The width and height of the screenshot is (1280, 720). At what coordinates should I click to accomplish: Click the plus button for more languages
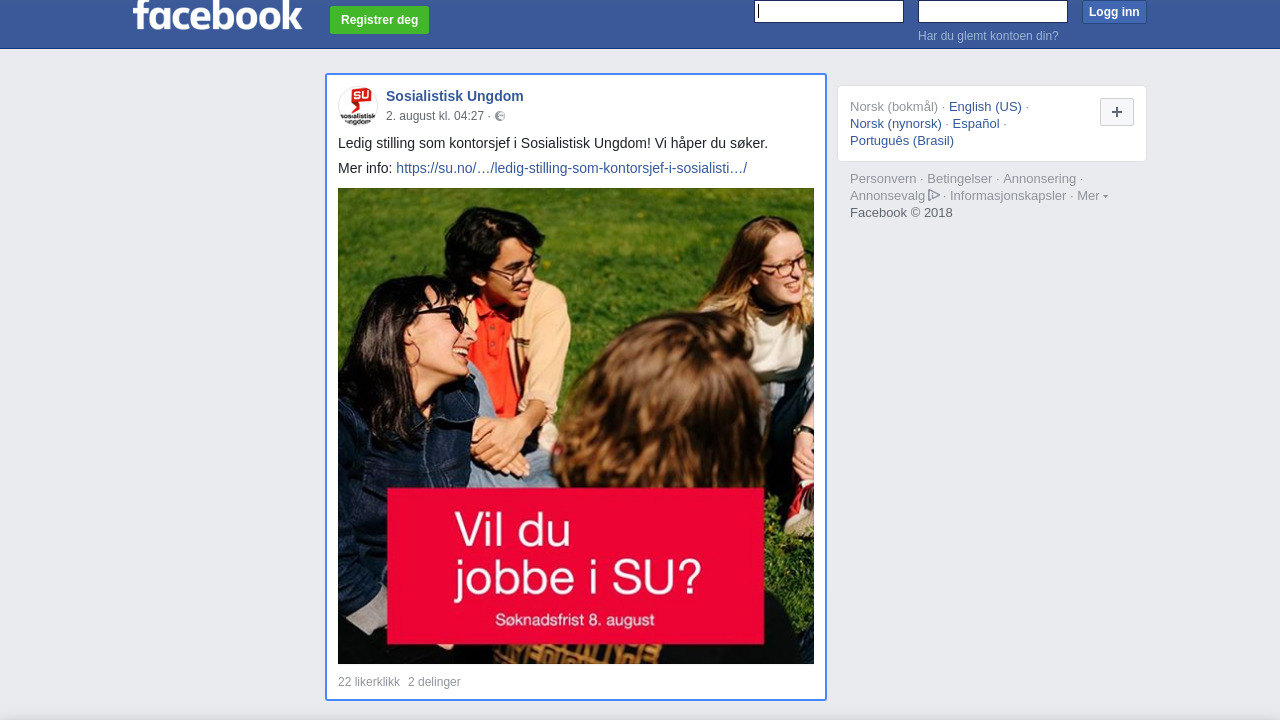(x=1117, y=112)
